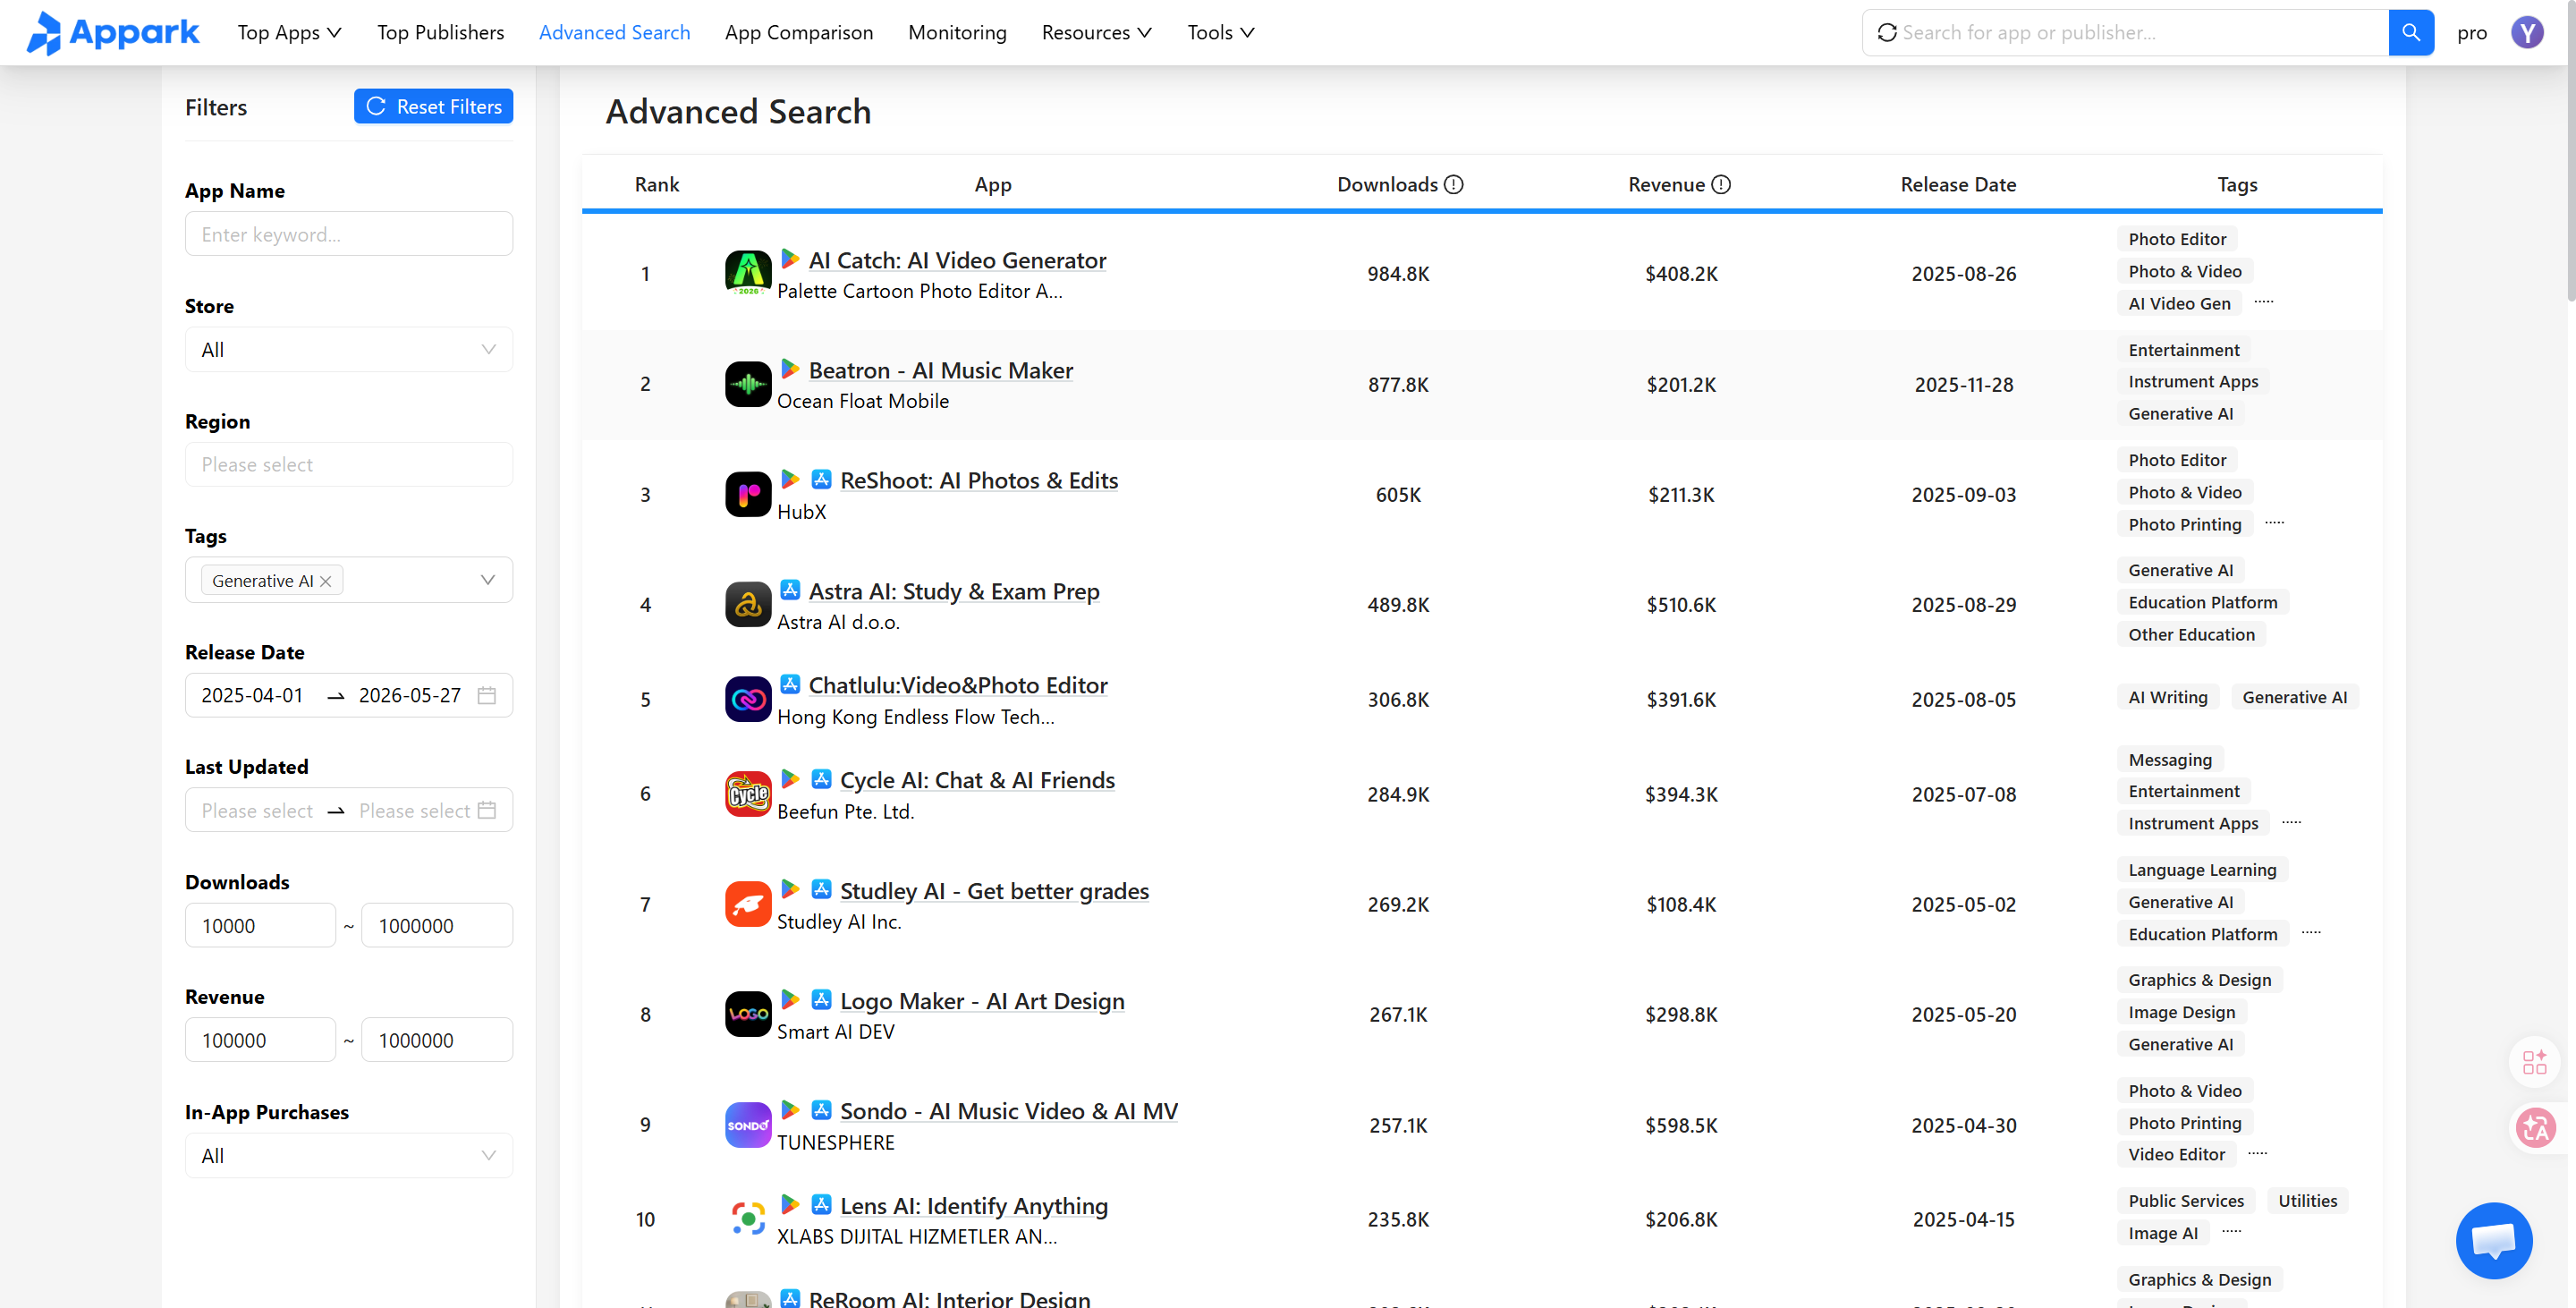Image resolution: width=2576 pixels, height=1308 pixels.
Task: Expand more tags for Sondo row
Action: pos(2257,1153)
